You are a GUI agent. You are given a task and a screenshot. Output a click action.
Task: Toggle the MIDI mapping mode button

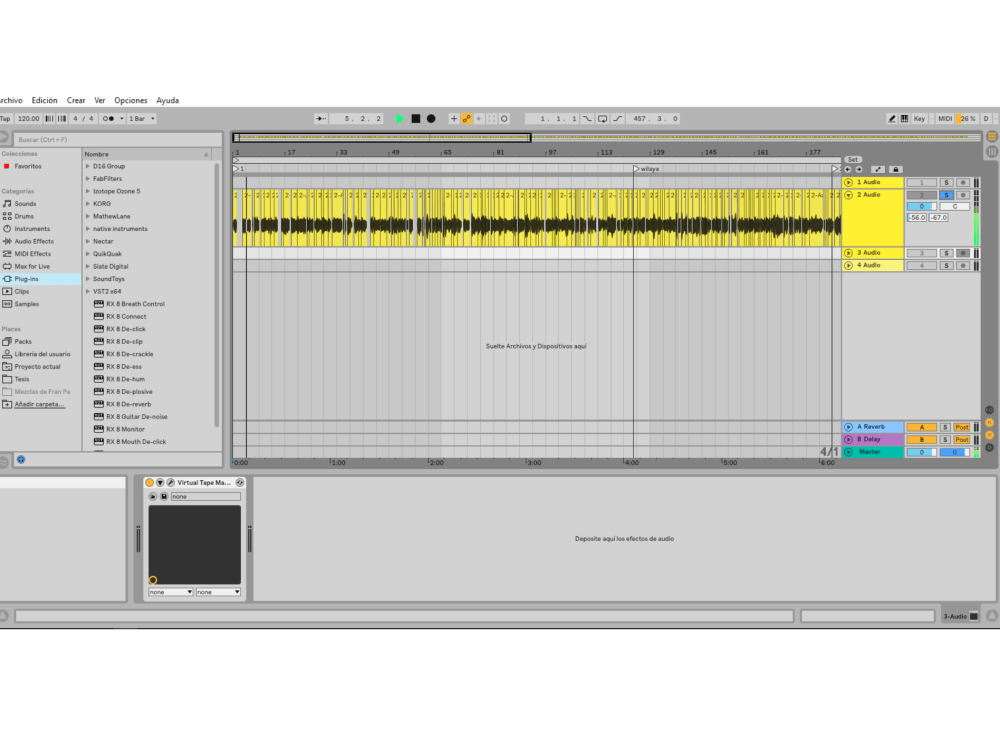click(x=945, y=119)
